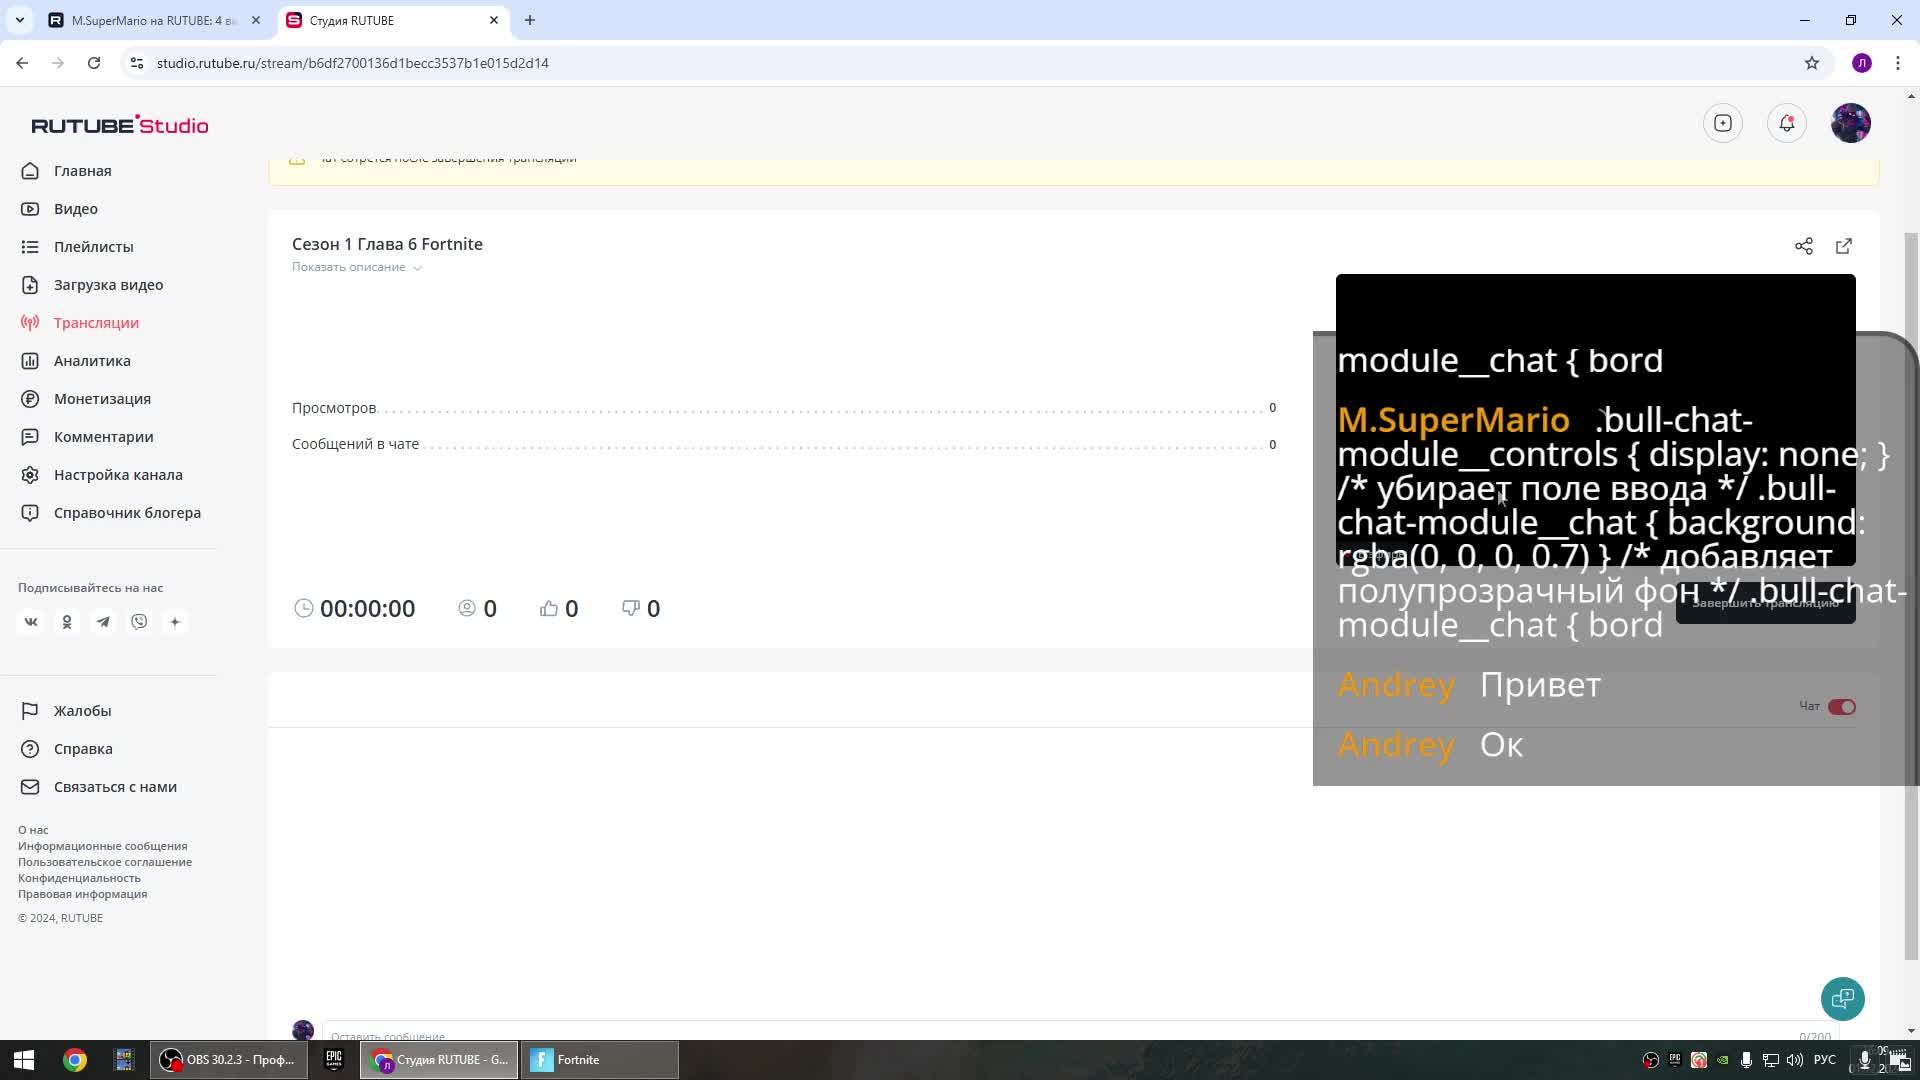Go to Трансляции in sidebar
This screenshot has height=1080, width=1920.
[96, 323]
